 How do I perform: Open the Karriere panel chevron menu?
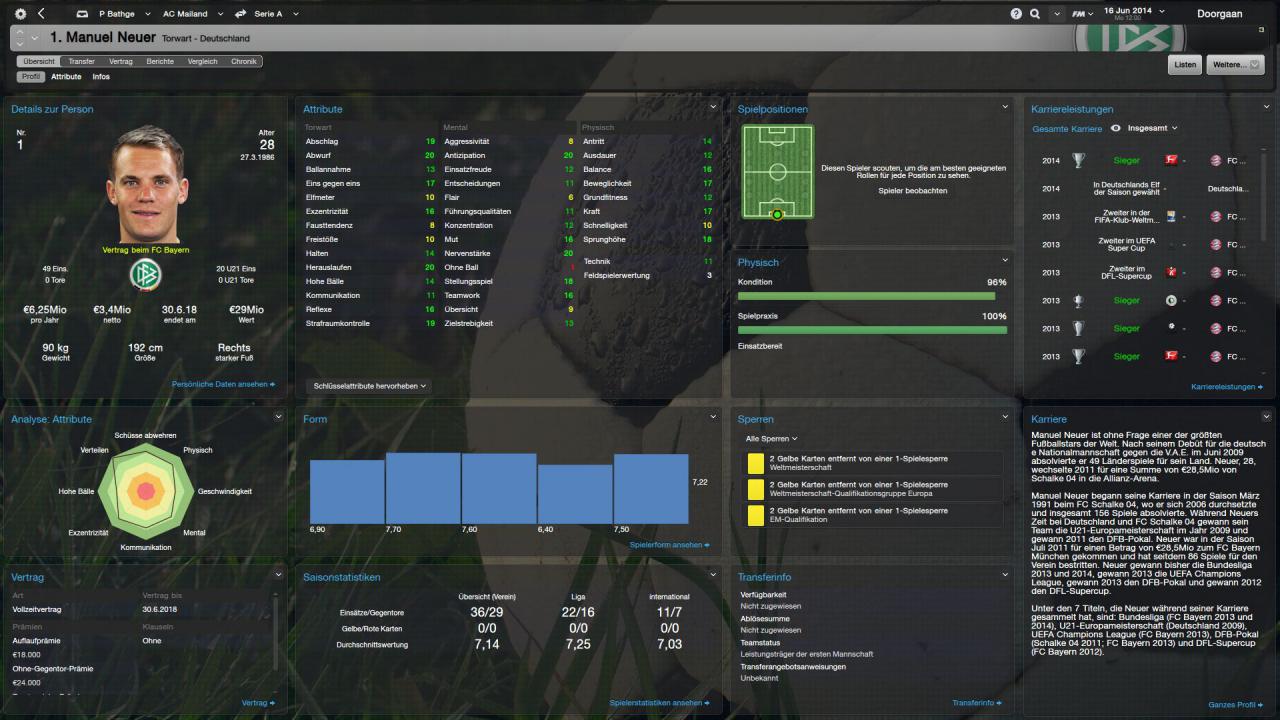click(1266, 417)
